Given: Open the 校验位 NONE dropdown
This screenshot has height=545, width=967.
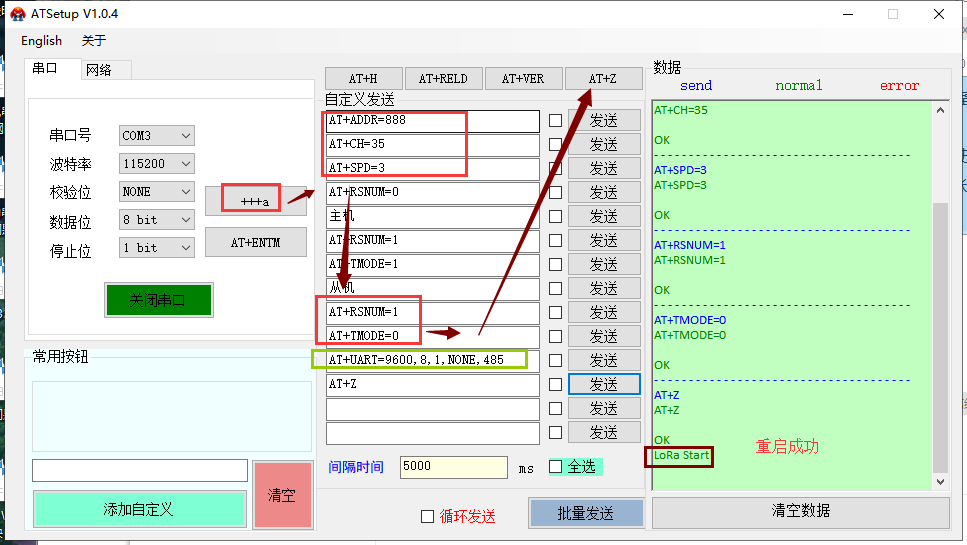Looking at the screenshot, I should [x=157, y=191].
